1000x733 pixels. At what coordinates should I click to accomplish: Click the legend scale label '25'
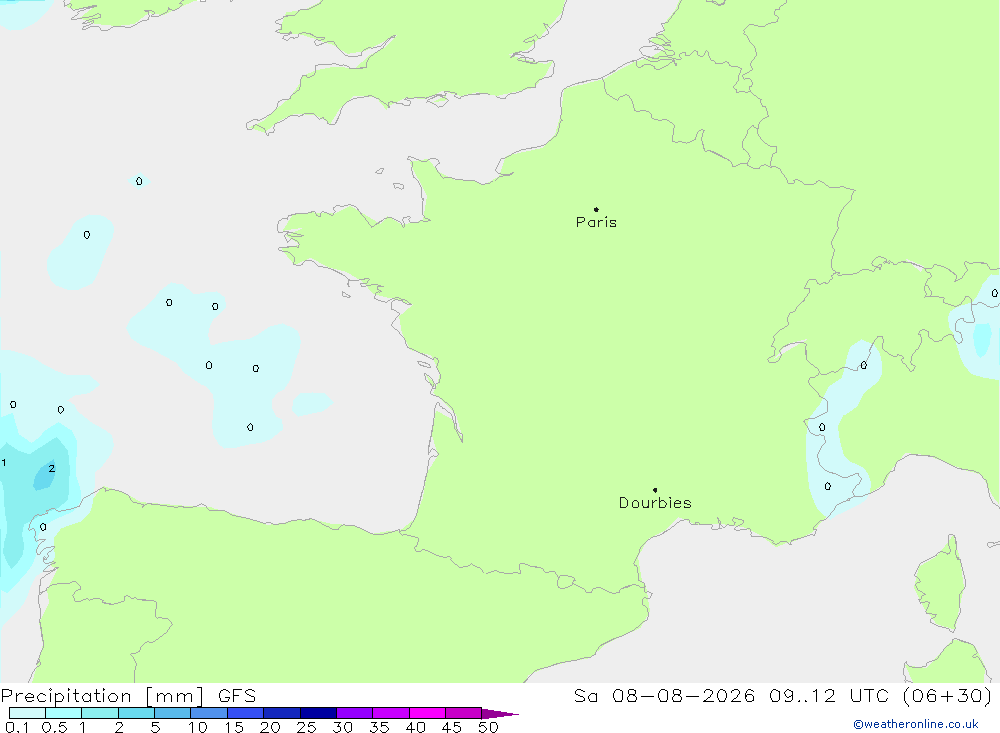point(306,727)
